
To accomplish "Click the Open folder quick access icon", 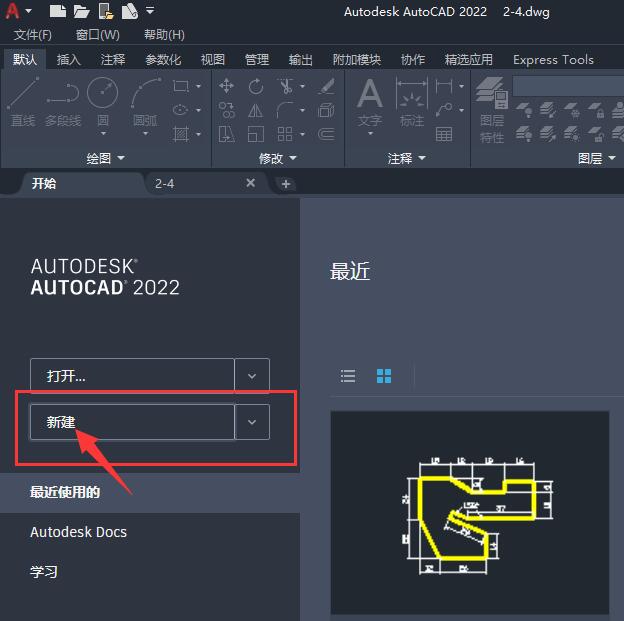I will (x=82, y=11).
